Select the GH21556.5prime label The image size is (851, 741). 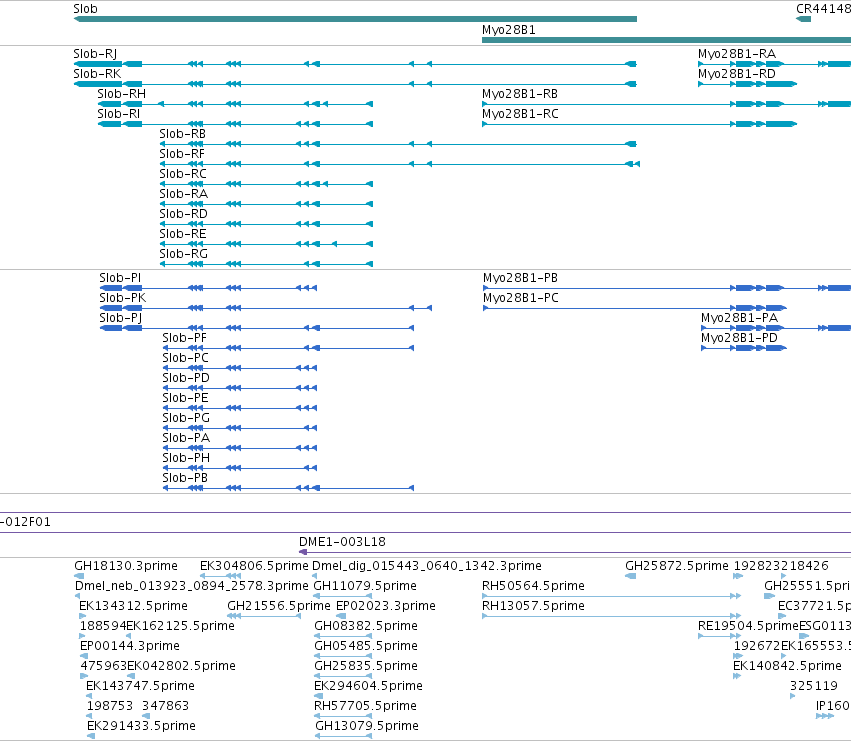point(278,606)
